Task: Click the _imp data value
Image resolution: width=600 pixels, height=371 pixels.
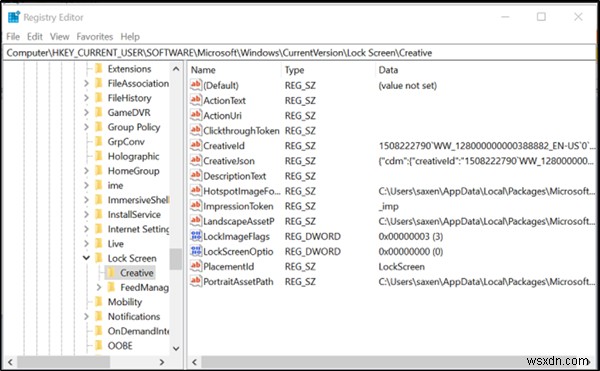Action: [x=388, y=206]
